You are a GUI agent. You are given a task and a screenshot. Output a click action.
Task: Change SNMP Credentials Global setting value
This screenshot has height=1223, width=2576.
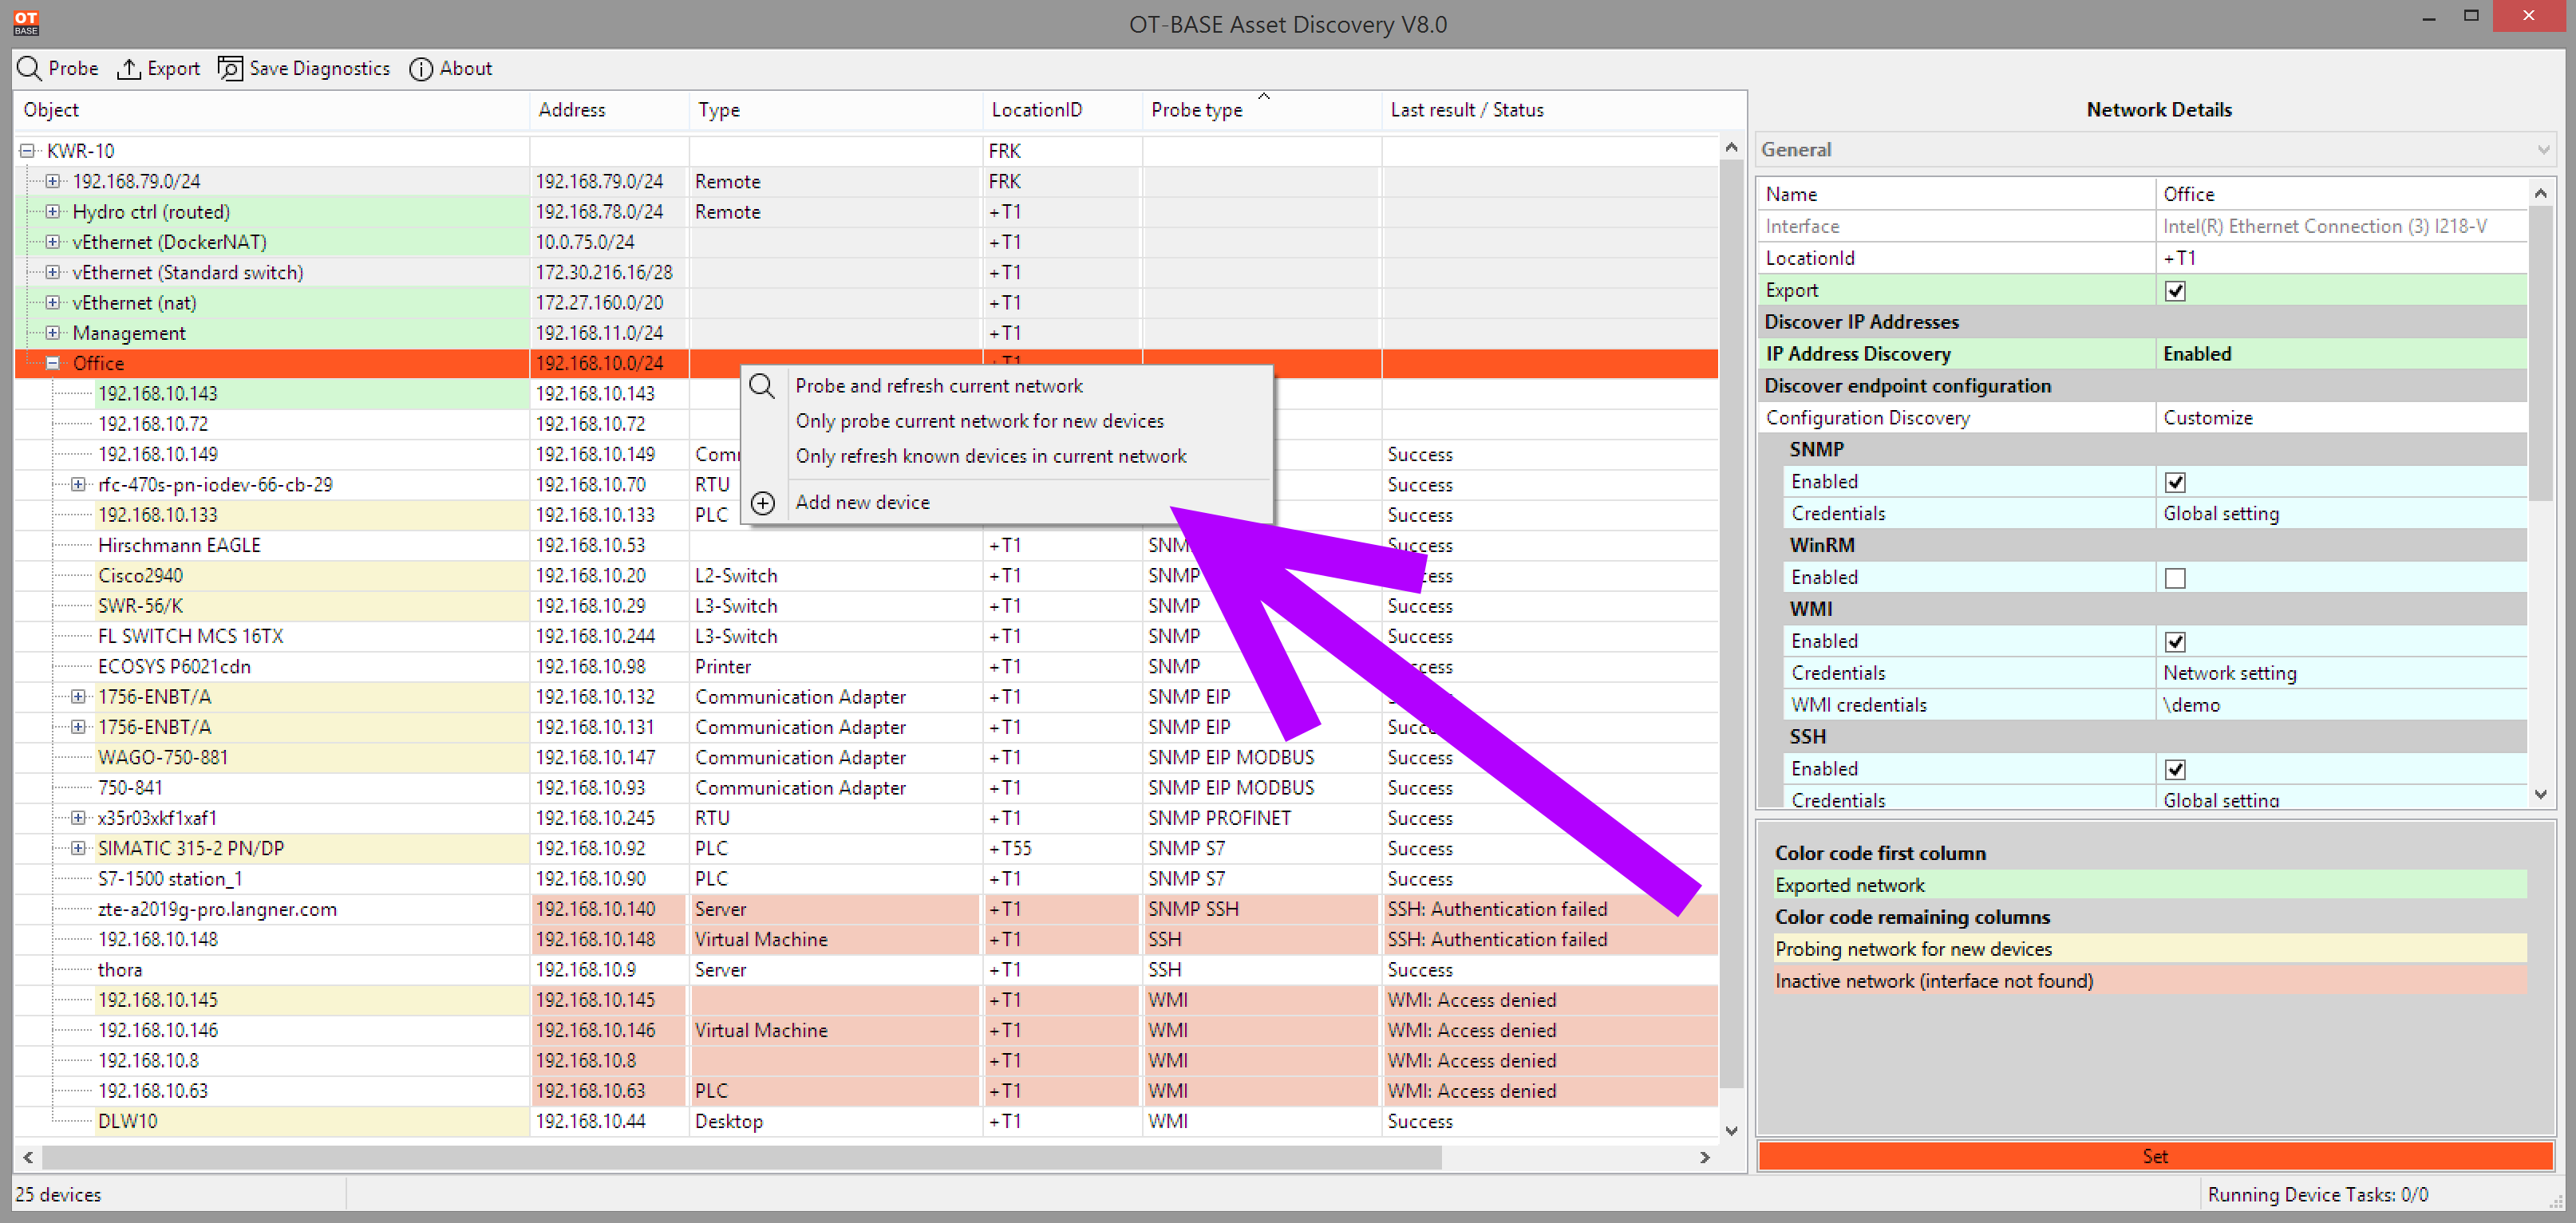pos(2341,513)
